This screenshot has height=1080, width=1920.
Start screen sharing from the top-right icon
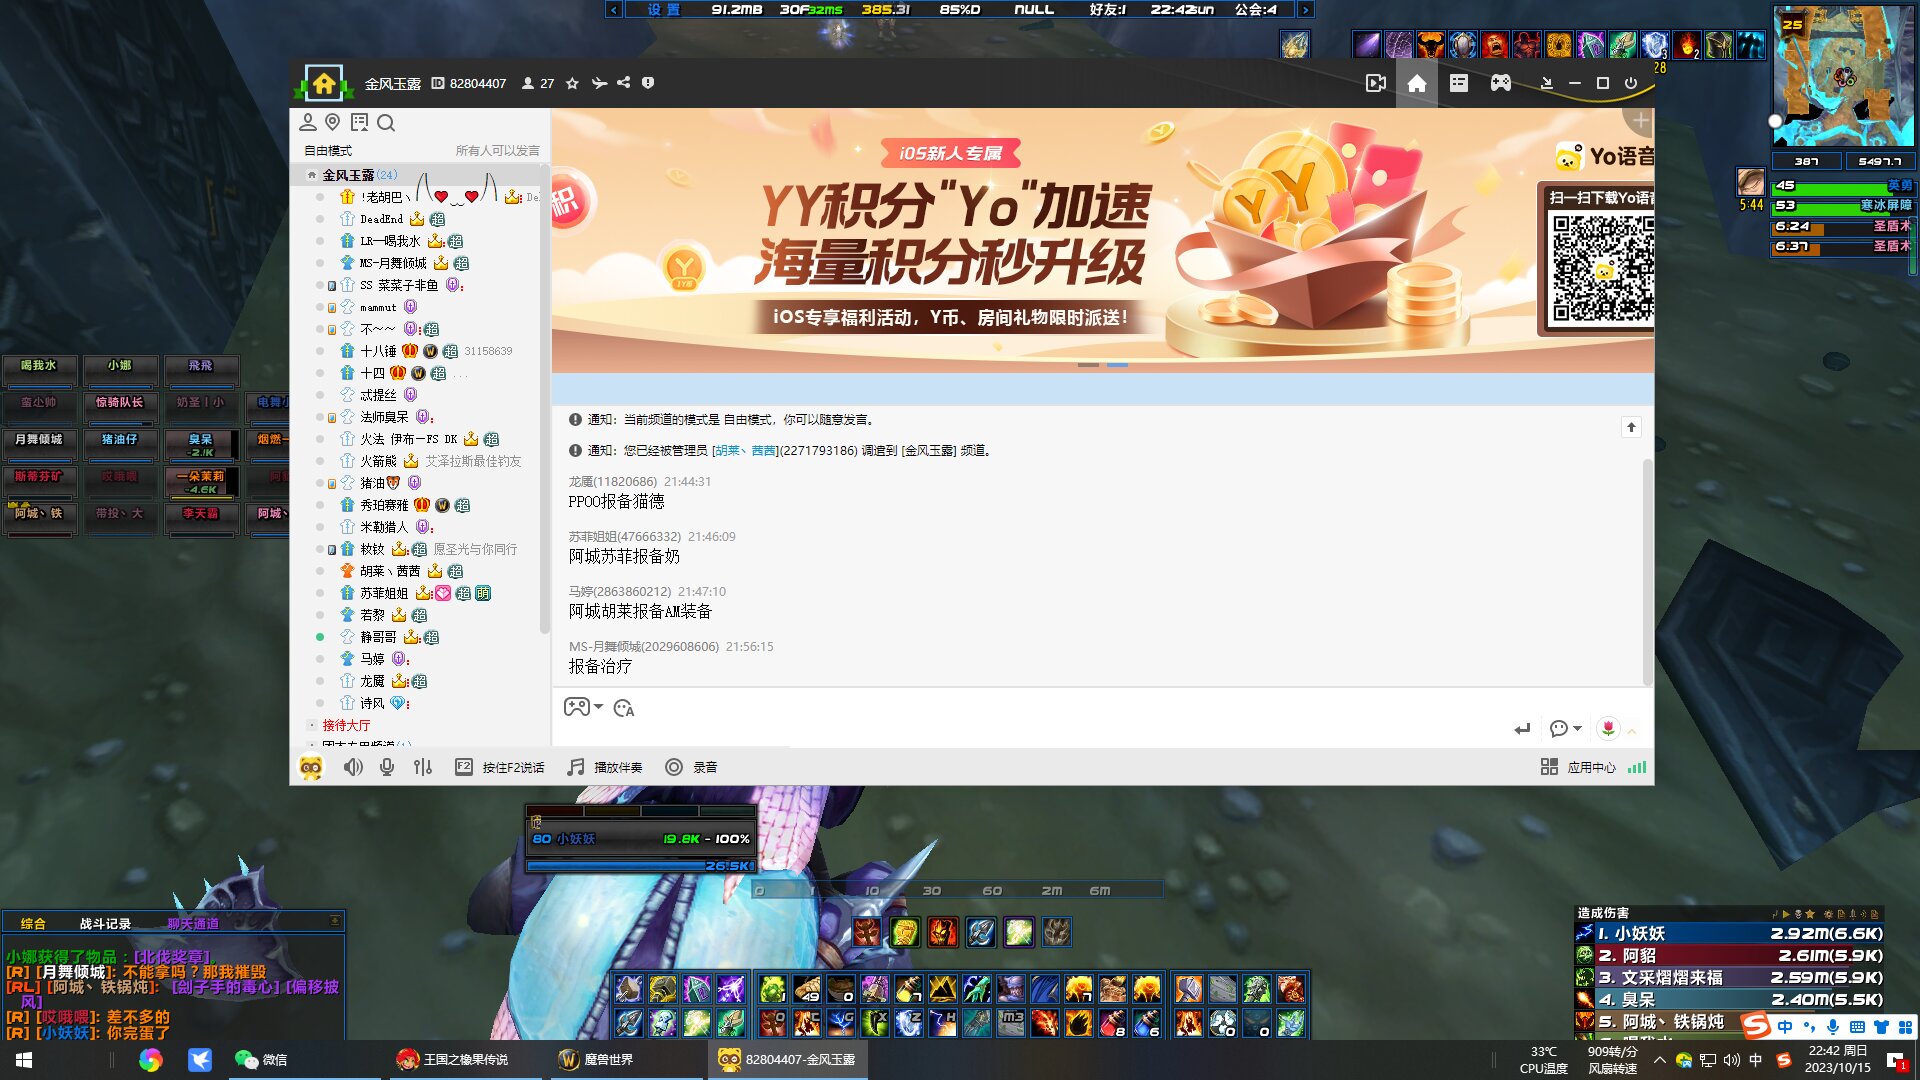click(1376, 84)
